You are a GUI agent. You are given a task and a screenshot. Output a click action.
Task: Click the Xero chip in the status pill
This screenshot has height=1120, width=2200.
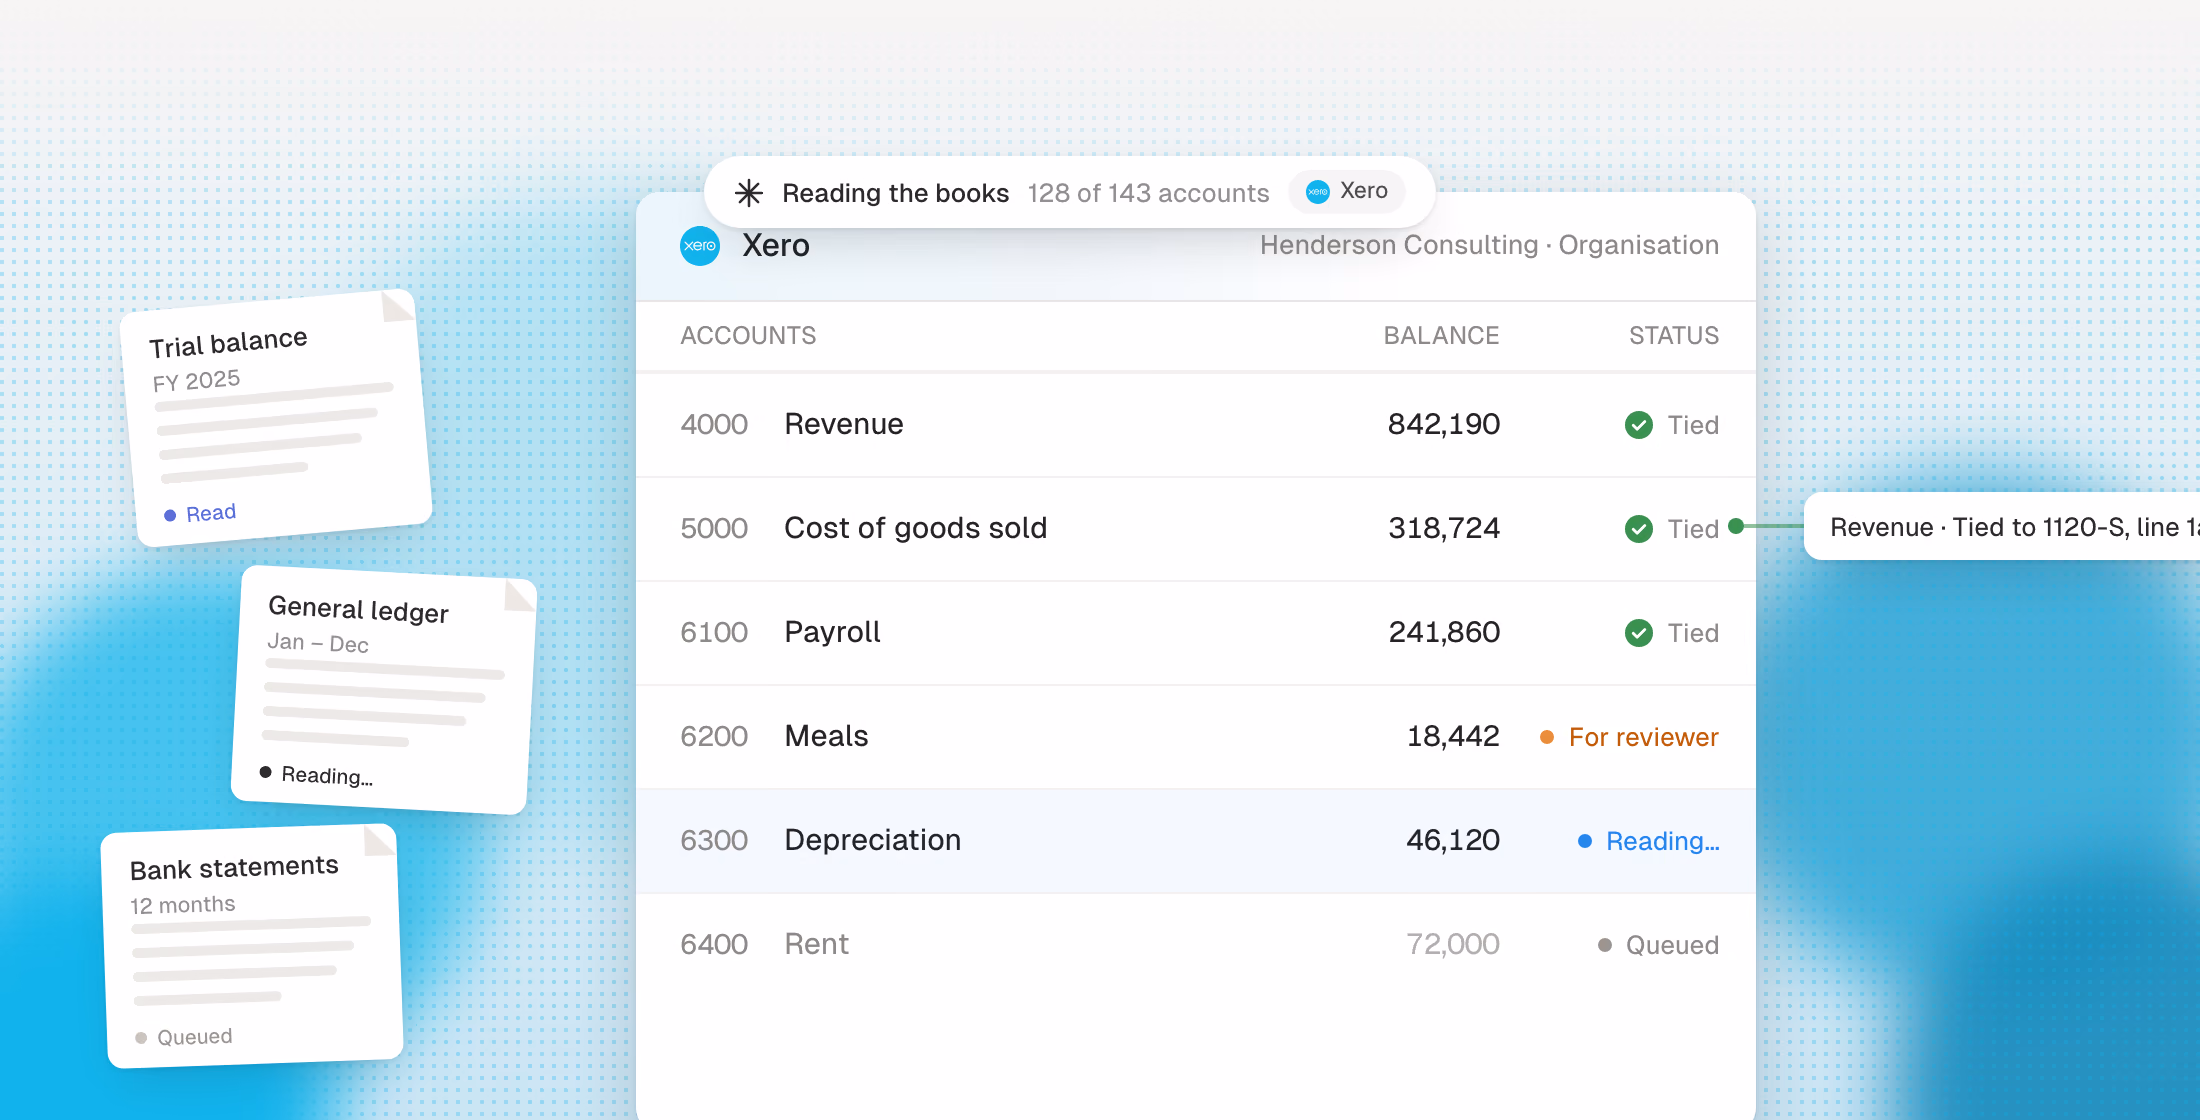[x=1347, y=191]
